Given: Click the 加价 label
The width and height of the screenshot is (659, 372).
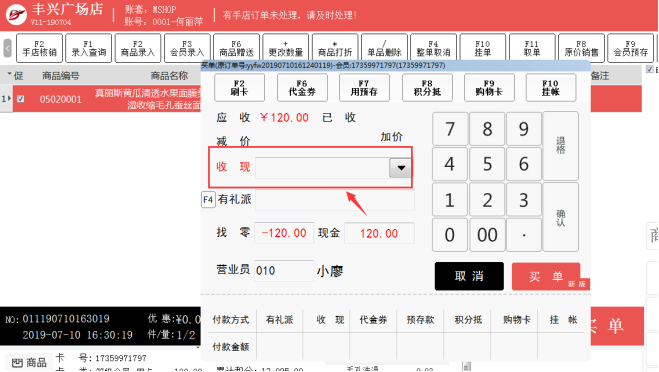Looking at the screenshot, I should [x=392, y=137].
